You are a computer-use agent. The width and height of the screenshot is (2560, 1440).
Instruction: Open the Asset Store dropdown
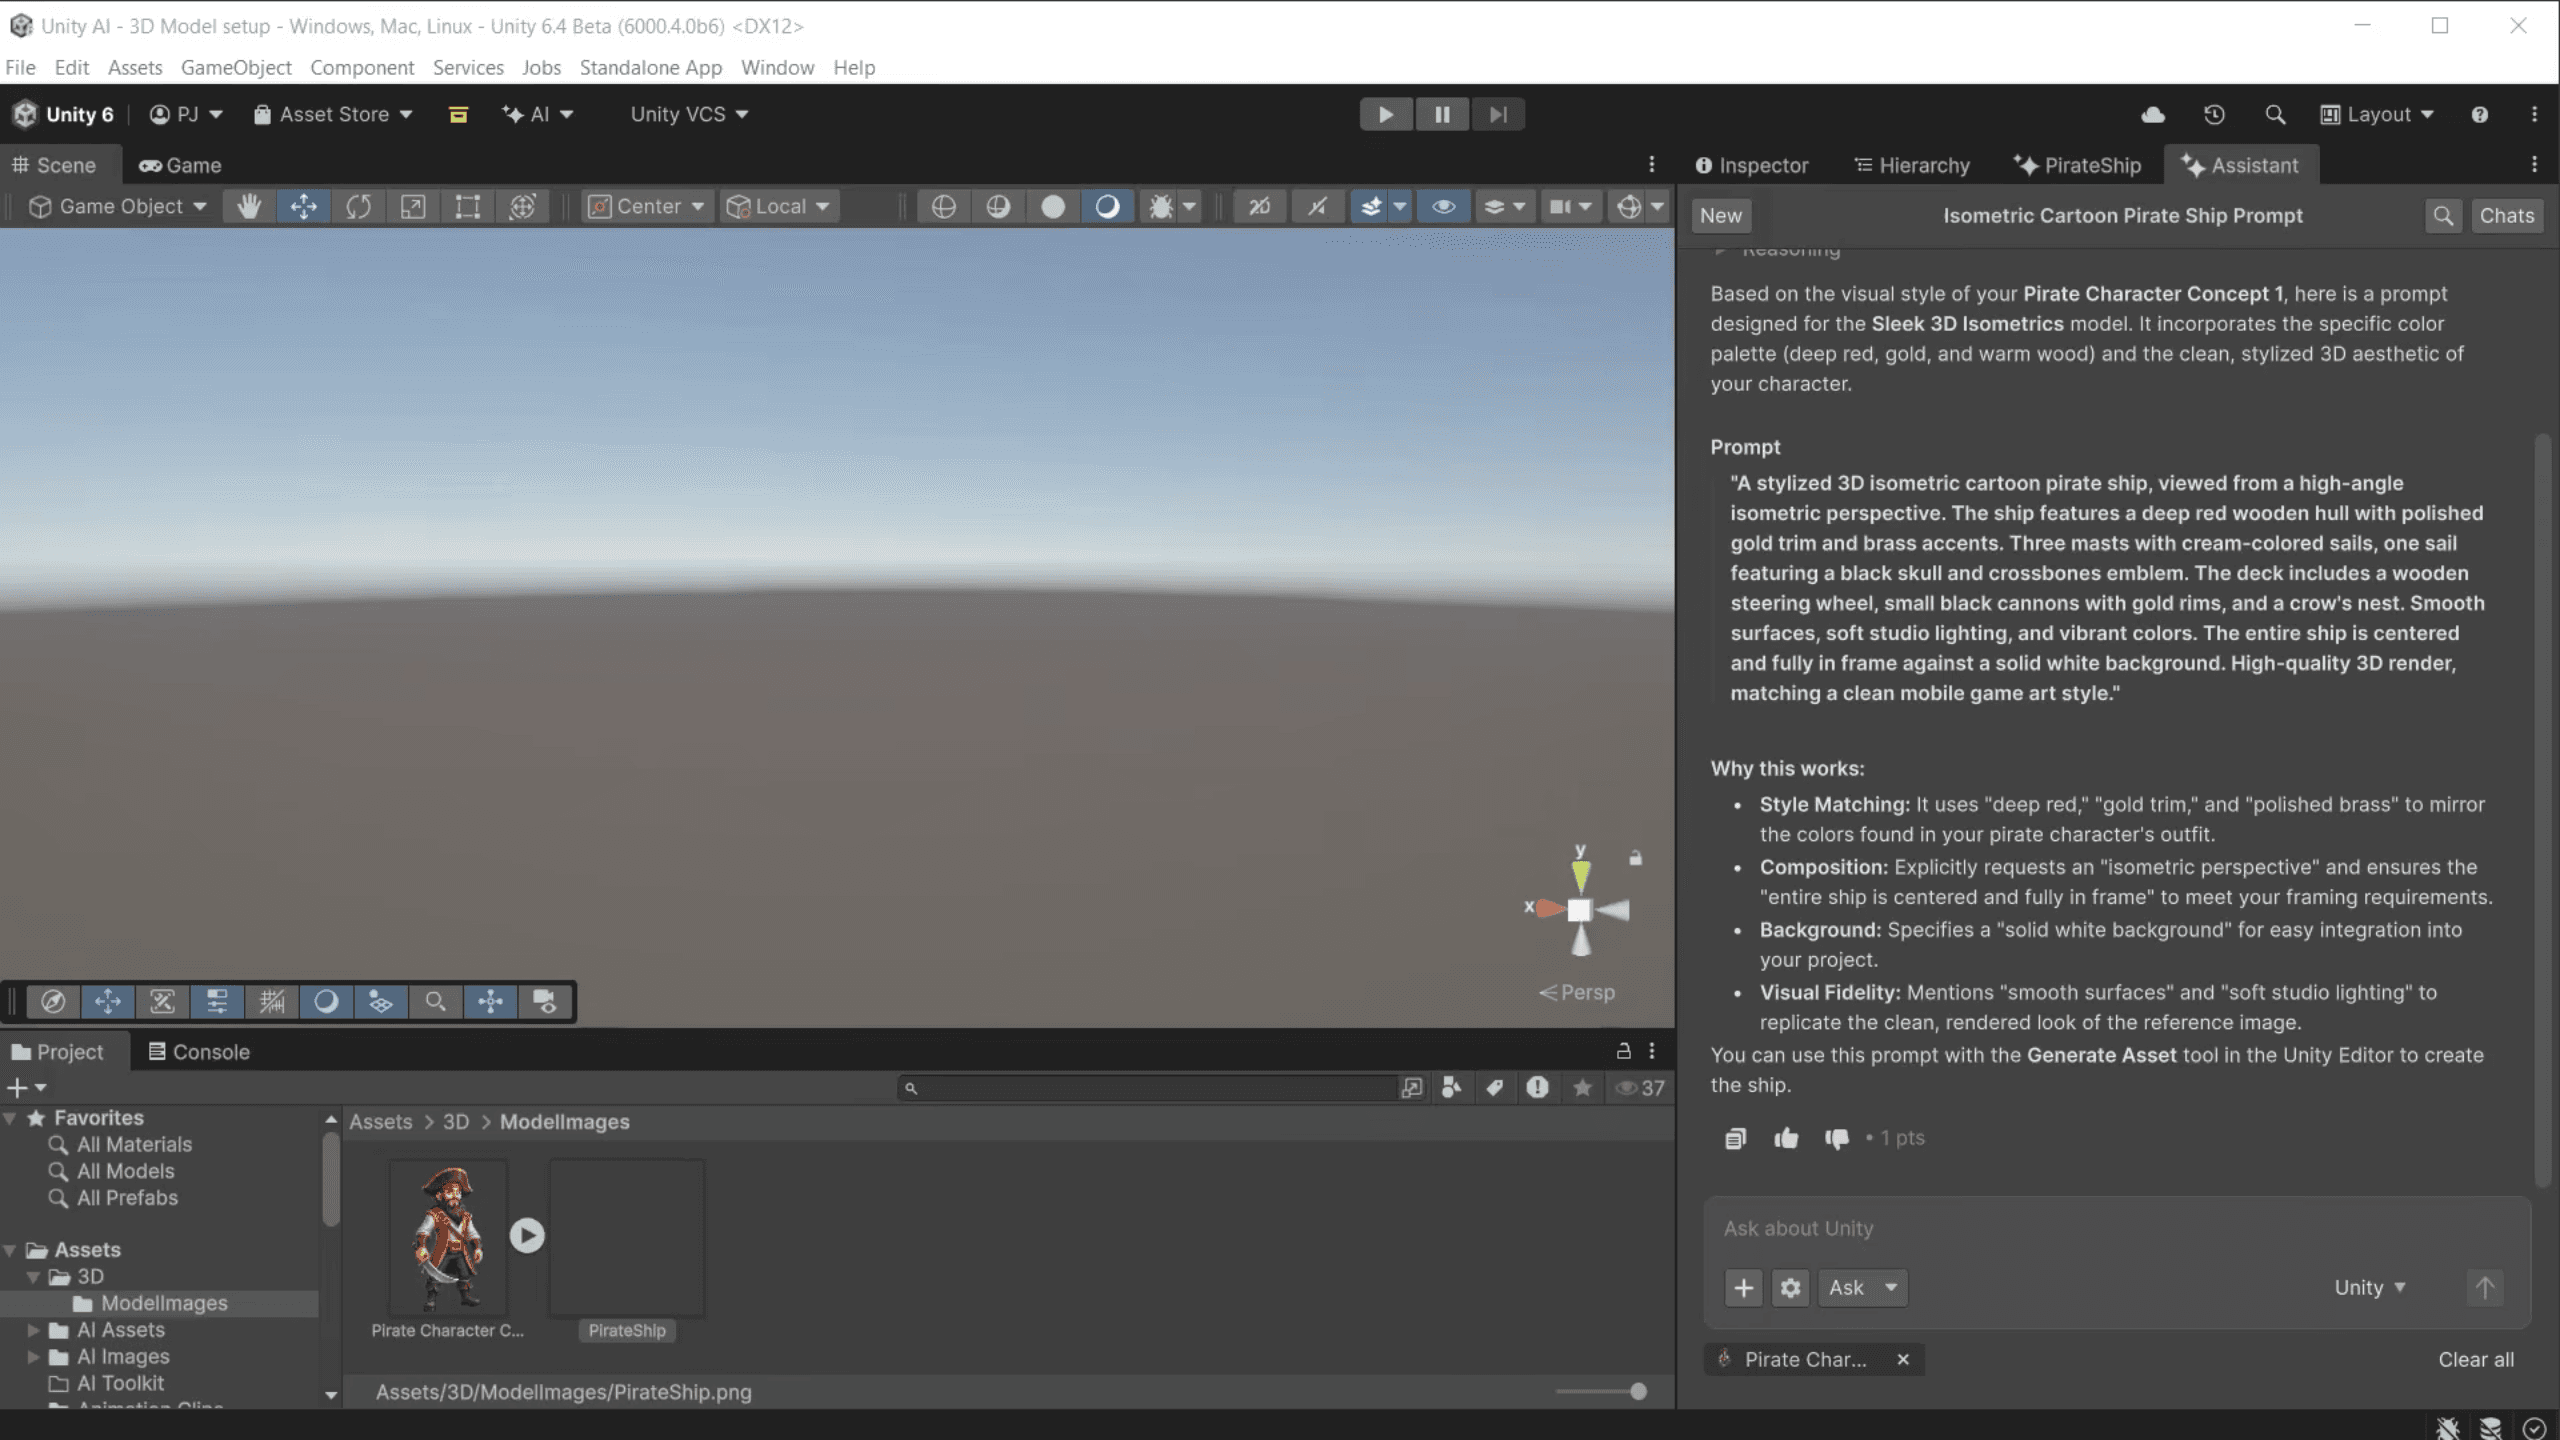coord(334,115)
